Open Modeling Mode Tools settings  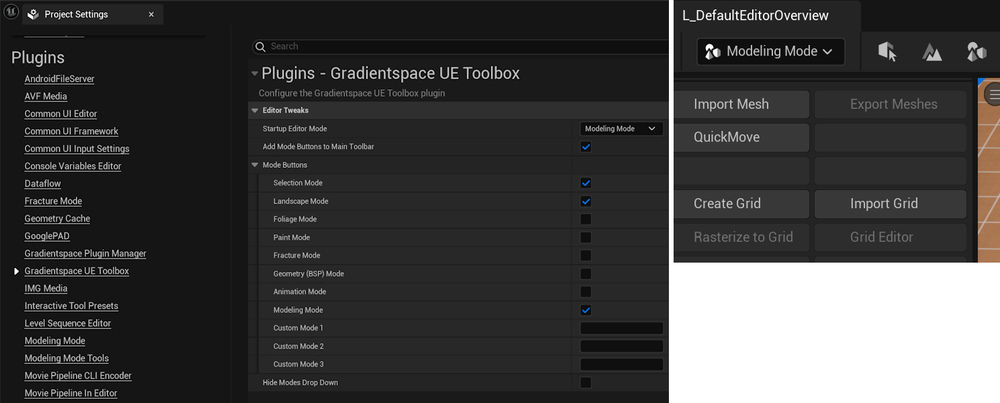pos(66,358)
